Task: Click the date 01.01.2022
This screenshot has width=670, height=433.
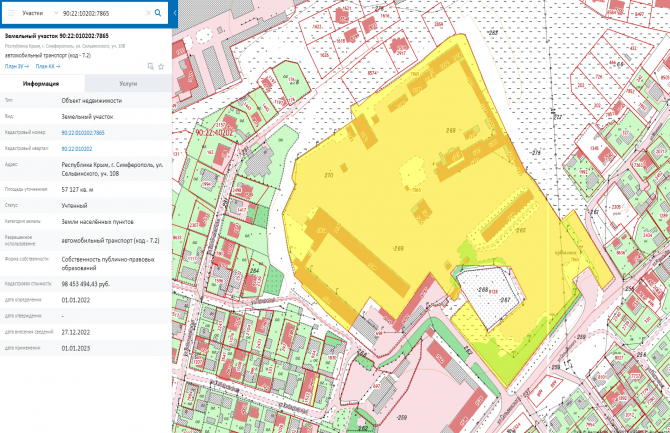Action: 76,300
